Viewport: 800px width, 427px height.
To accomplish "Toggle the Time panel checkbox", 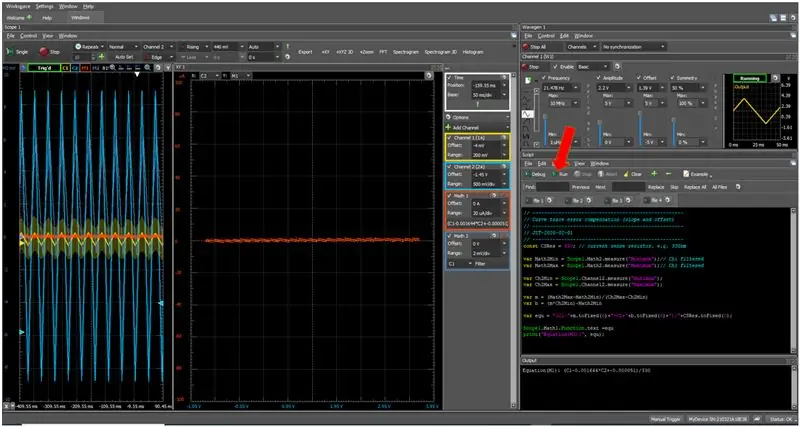I will point(449,77).
